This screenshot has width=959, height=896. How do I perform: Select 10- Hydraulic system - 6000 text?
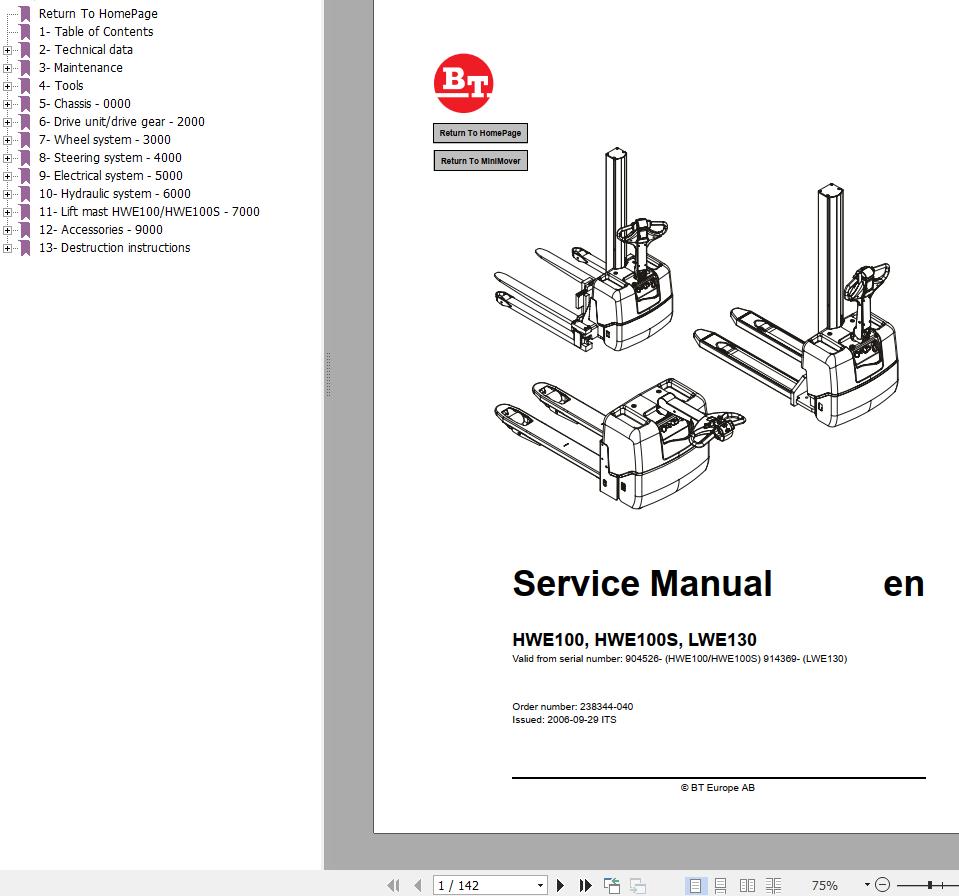click(x=115, y=194)
